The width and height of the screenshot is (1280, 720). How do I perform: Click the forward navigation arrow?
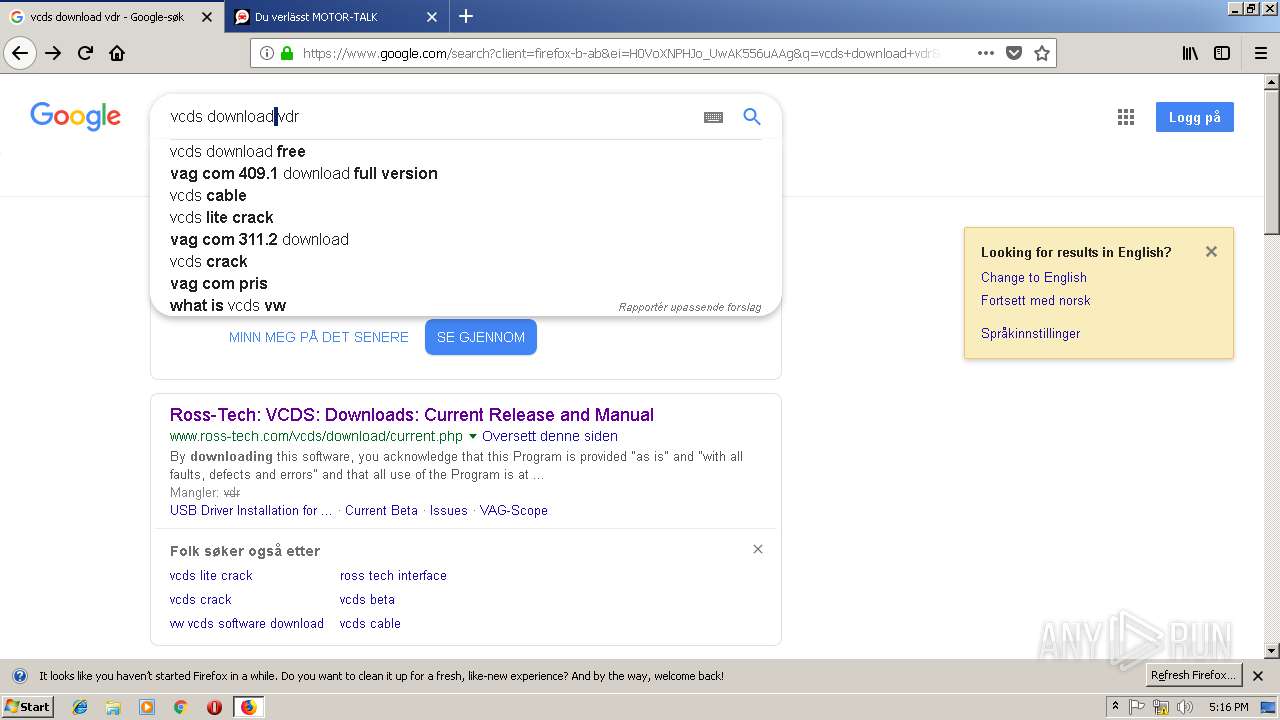click(x=53, y=53)
